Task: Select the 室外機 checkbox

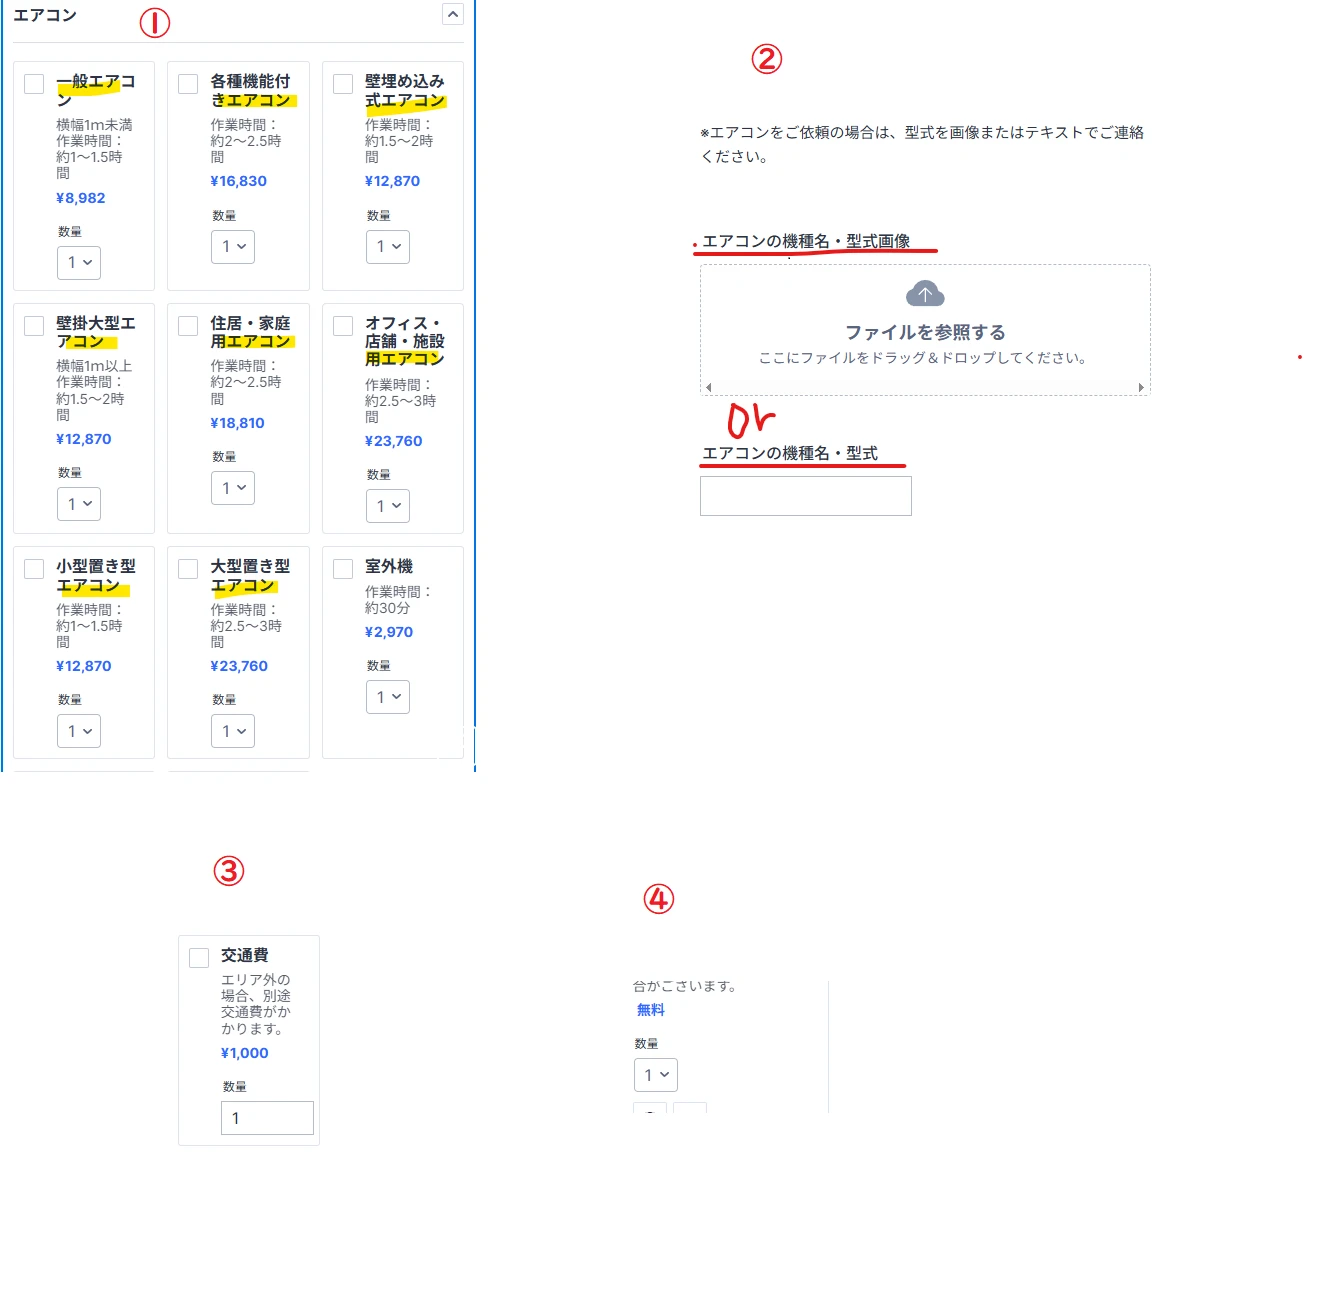Action: click(x=342, y=567)
